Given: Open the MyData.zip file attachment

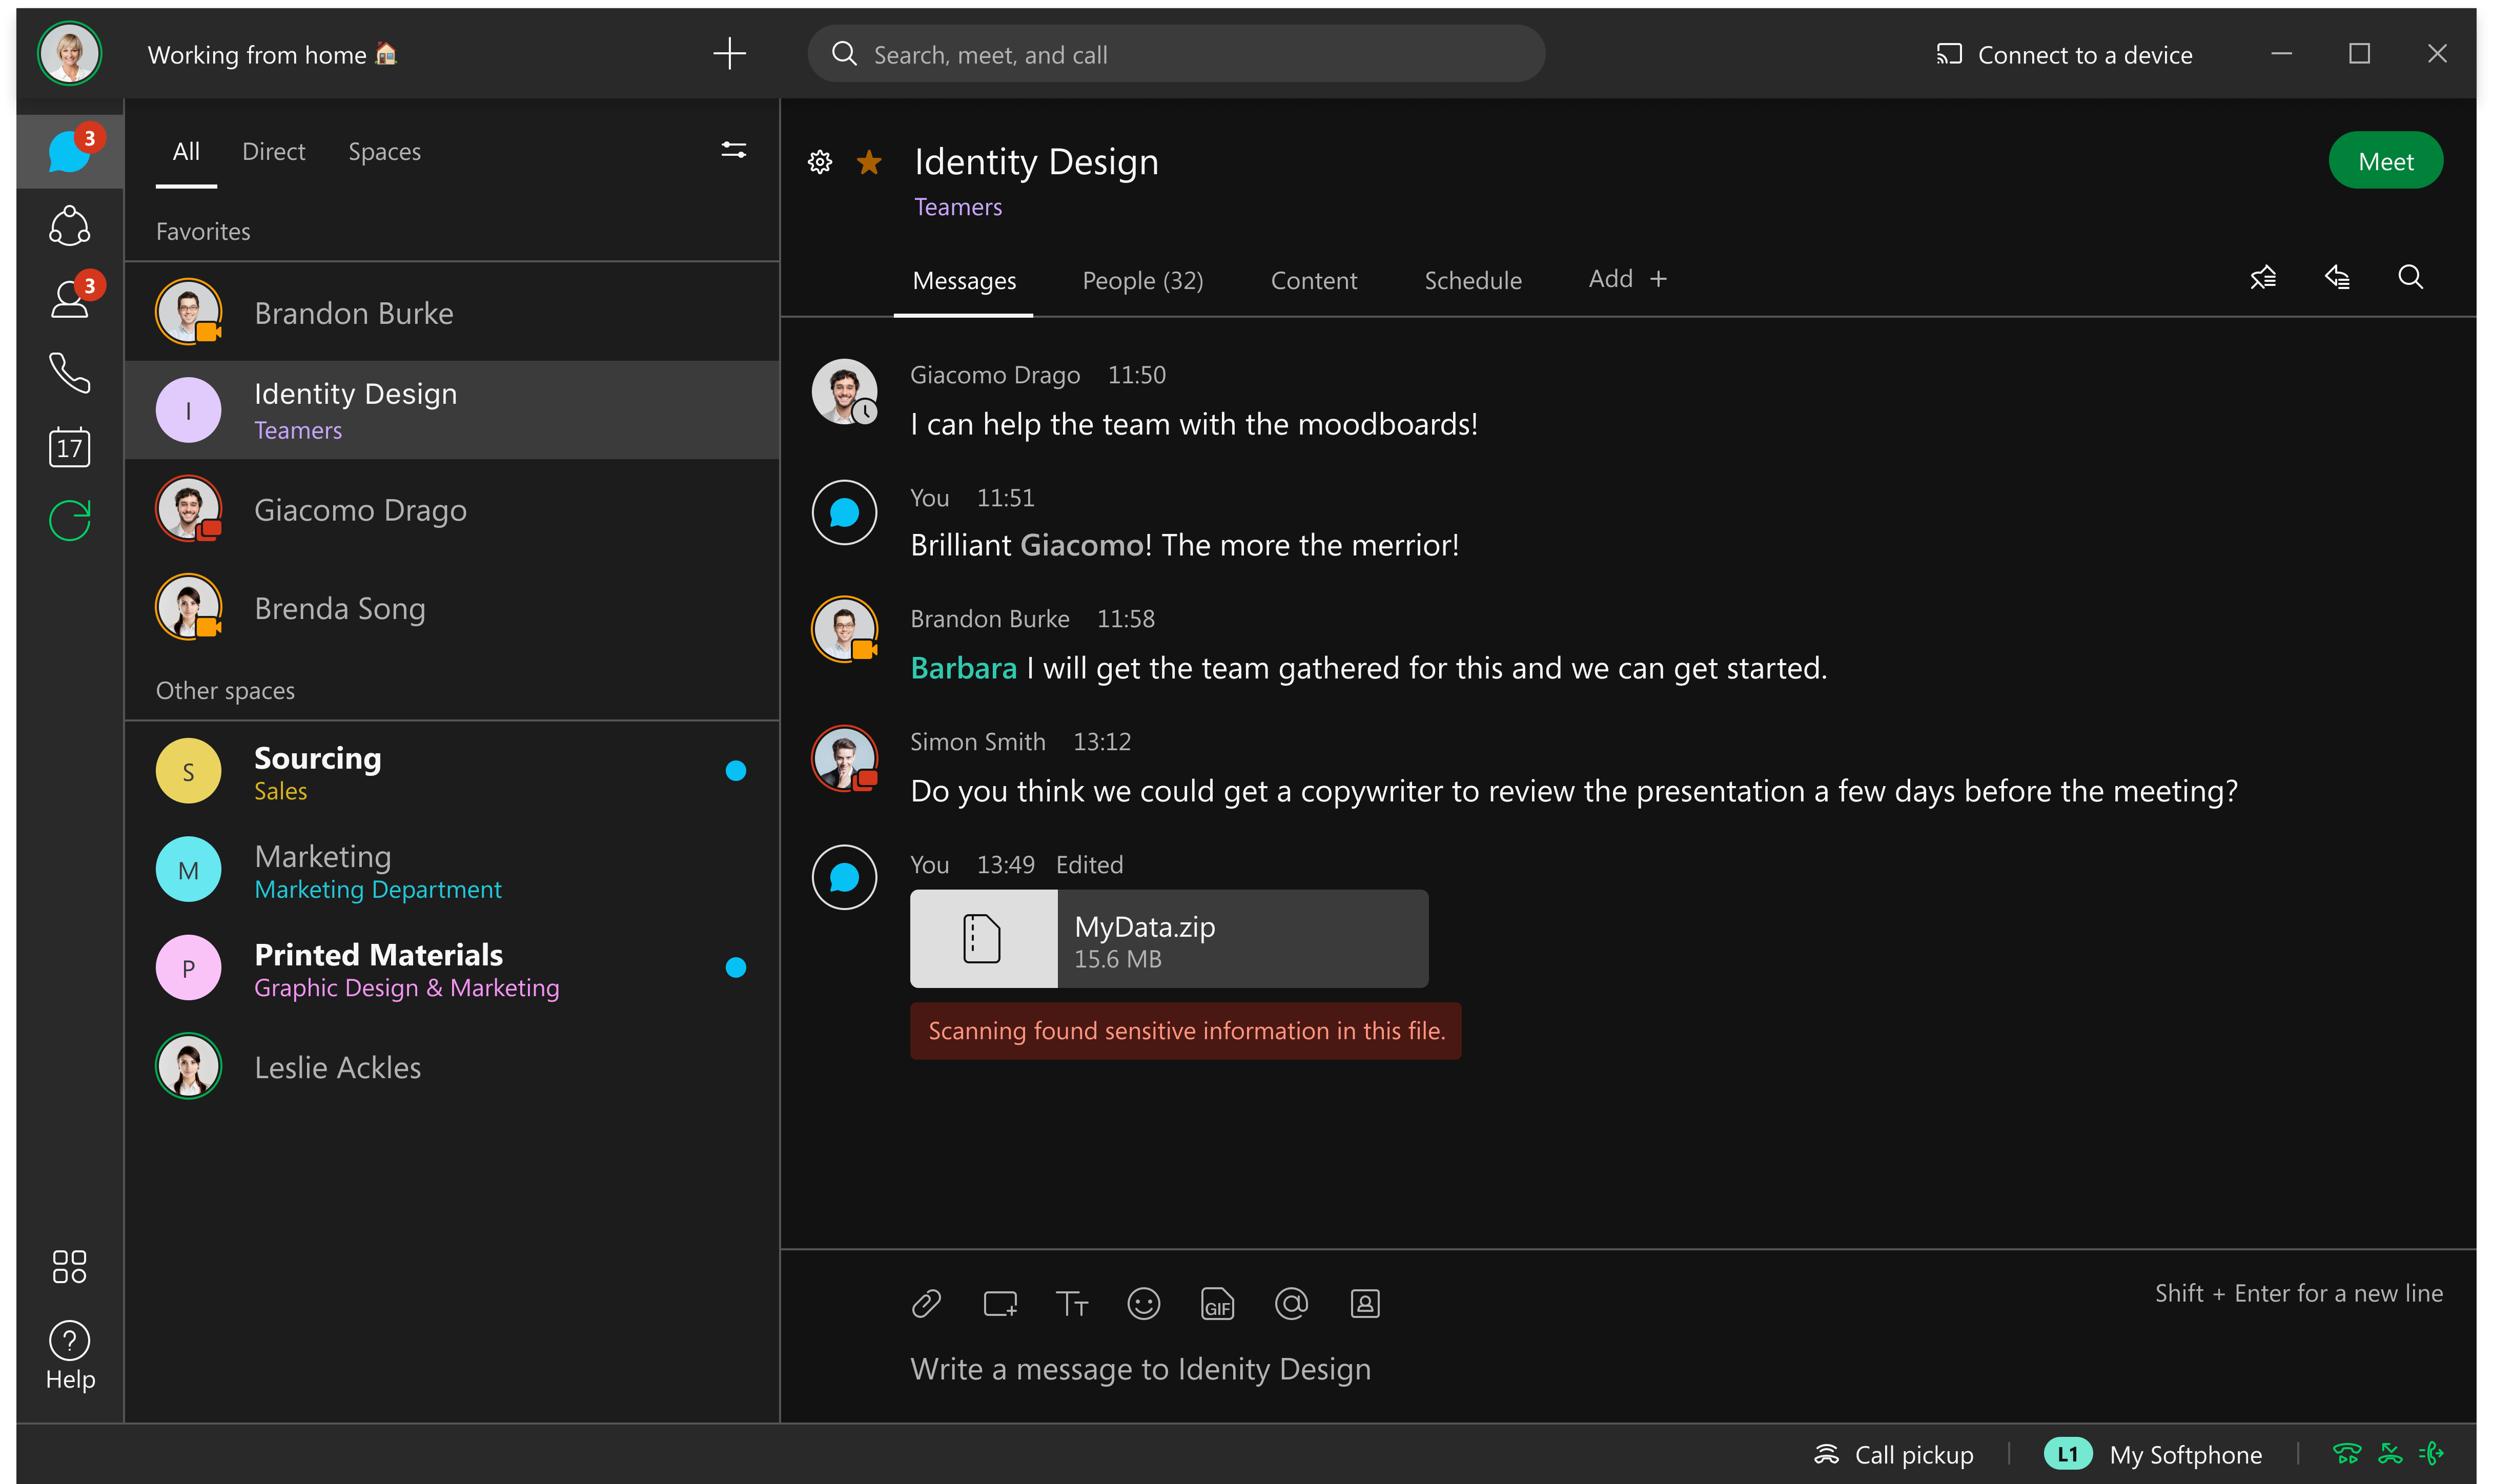Looking at the screenshot, I should point(1168,939).
